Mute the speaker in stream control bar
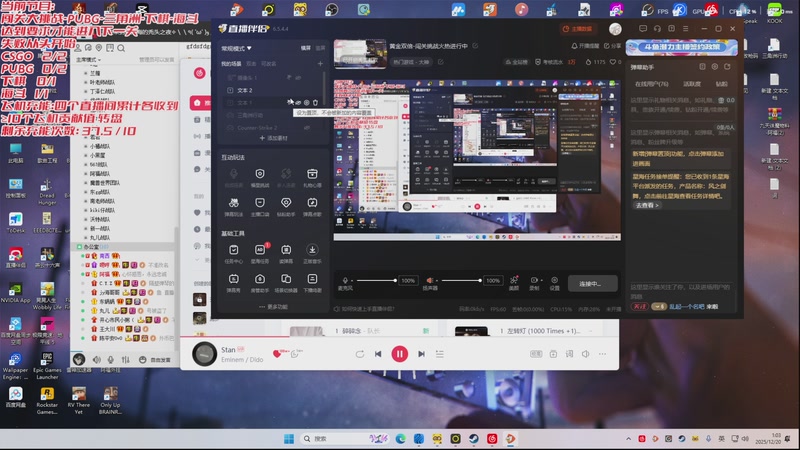Viewport: 800px width, 450px height. (x=430, y=280)
